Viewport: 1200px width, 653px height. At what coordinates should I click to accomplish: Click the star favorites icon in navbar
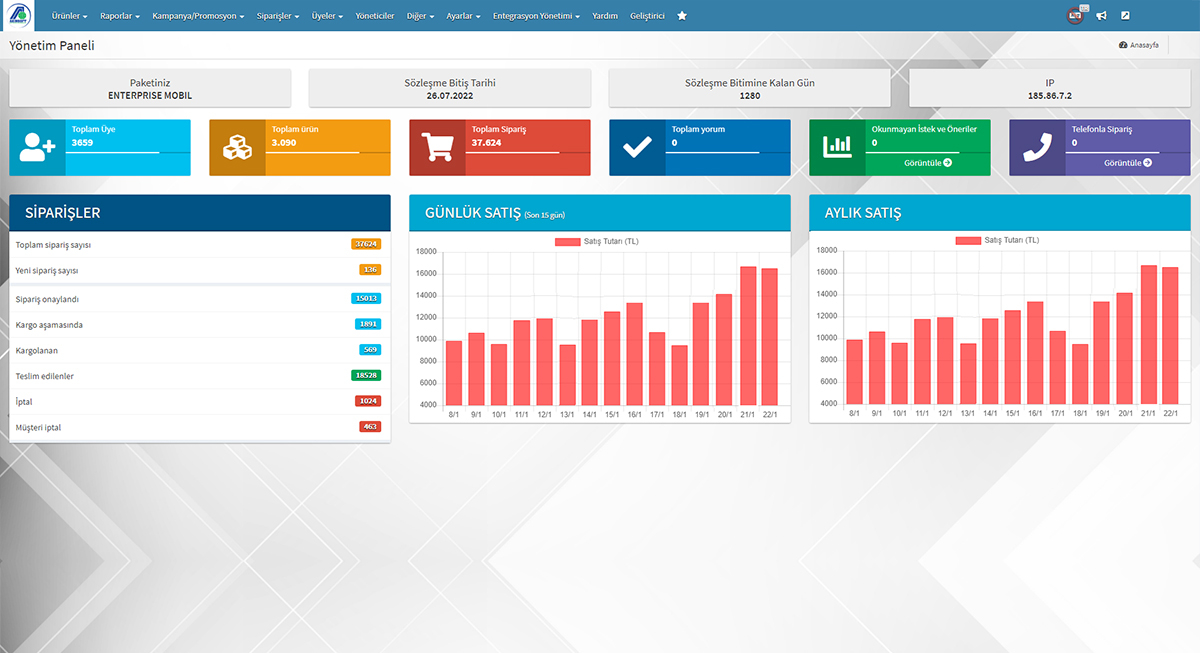682,16
